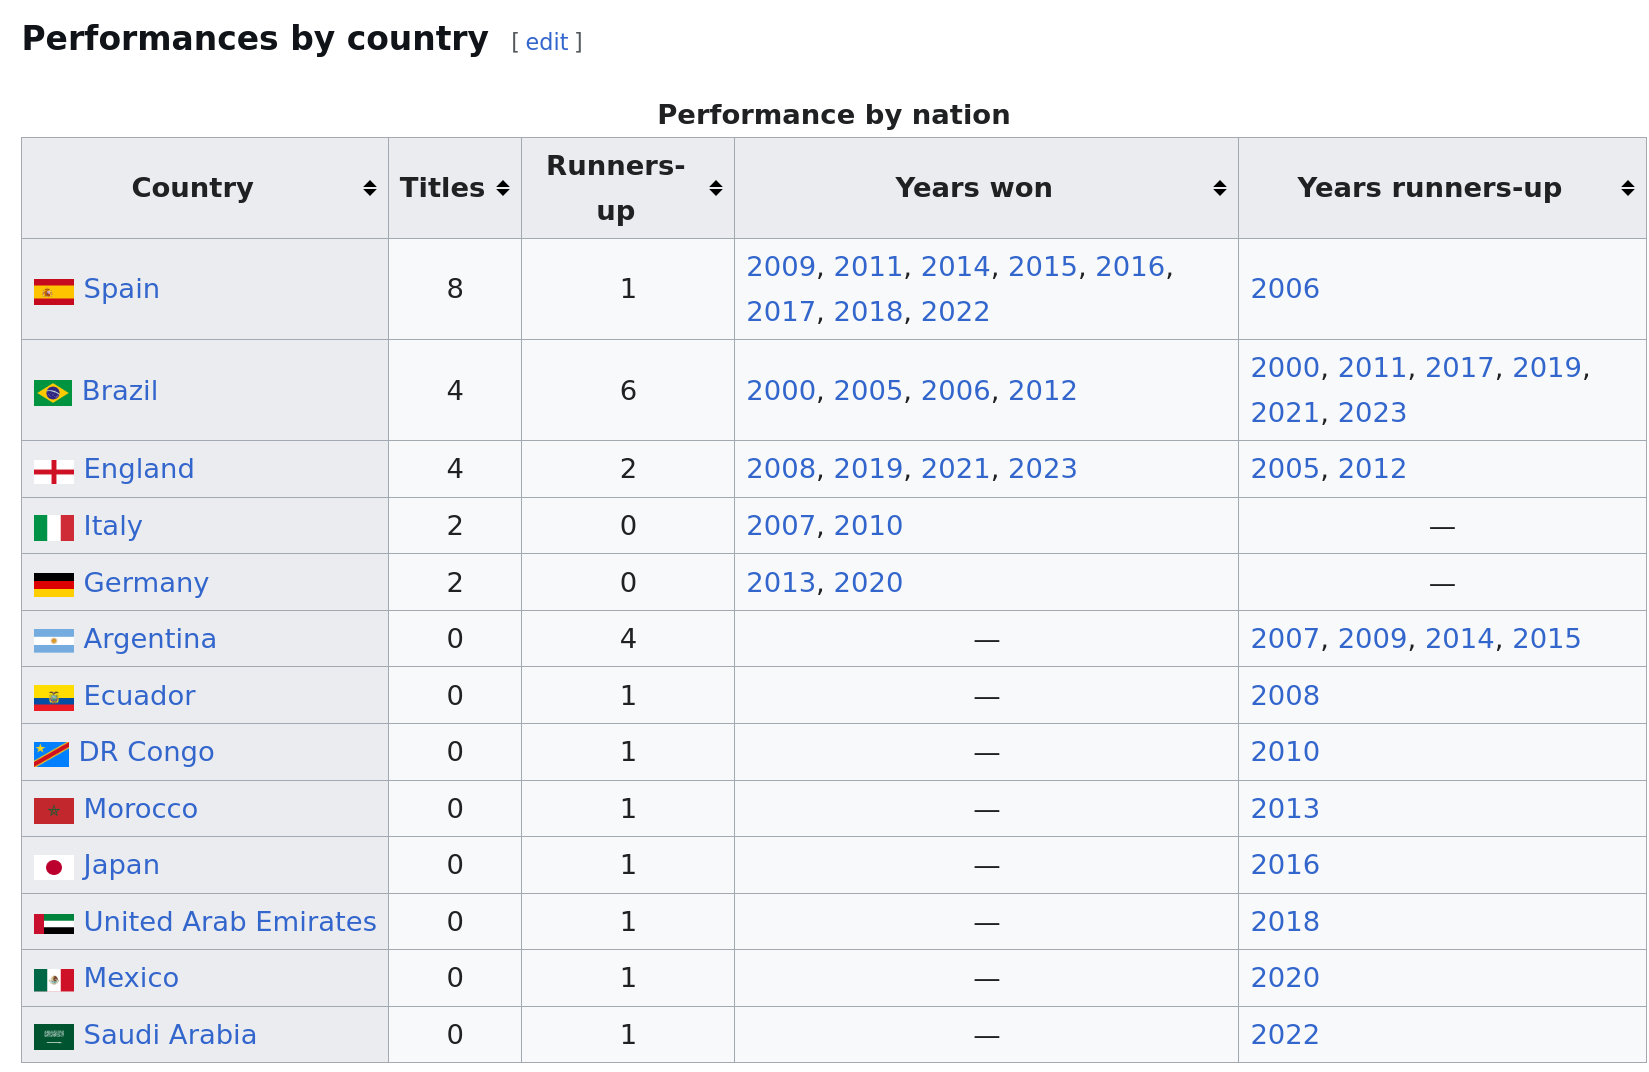Click the Mexico flag icon
Viewport: 1649px width, 1072px height.
click(54, 980)
